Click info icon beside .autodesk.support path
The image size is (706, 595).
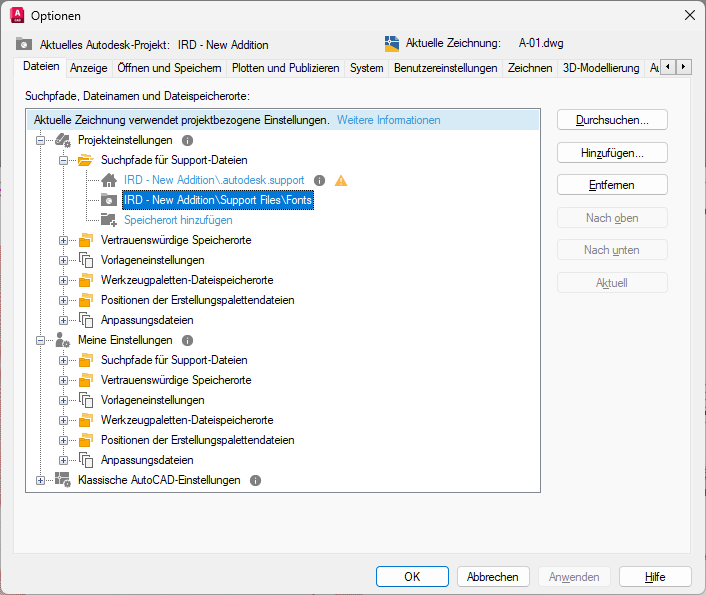(x=319, y=181)
